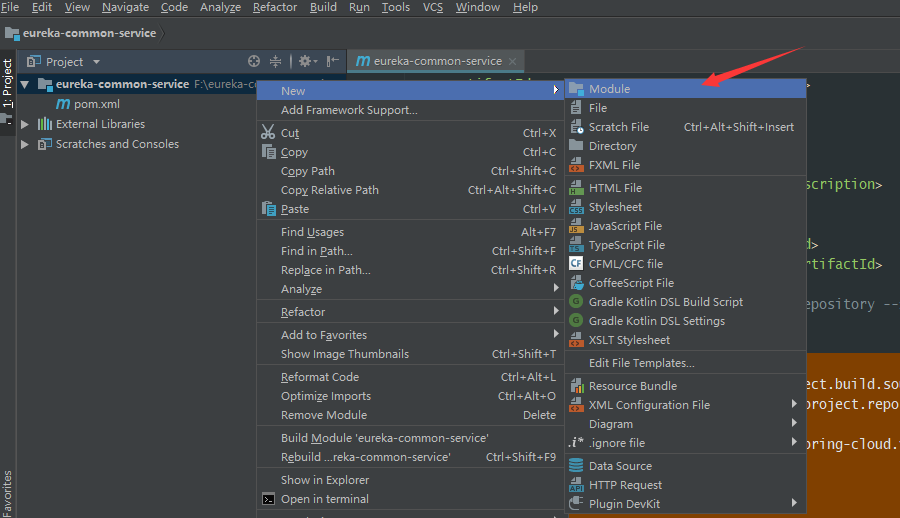Viewport: 900px width, 518px height.
Task: Select Module in the New submenu
Action: 685,89
